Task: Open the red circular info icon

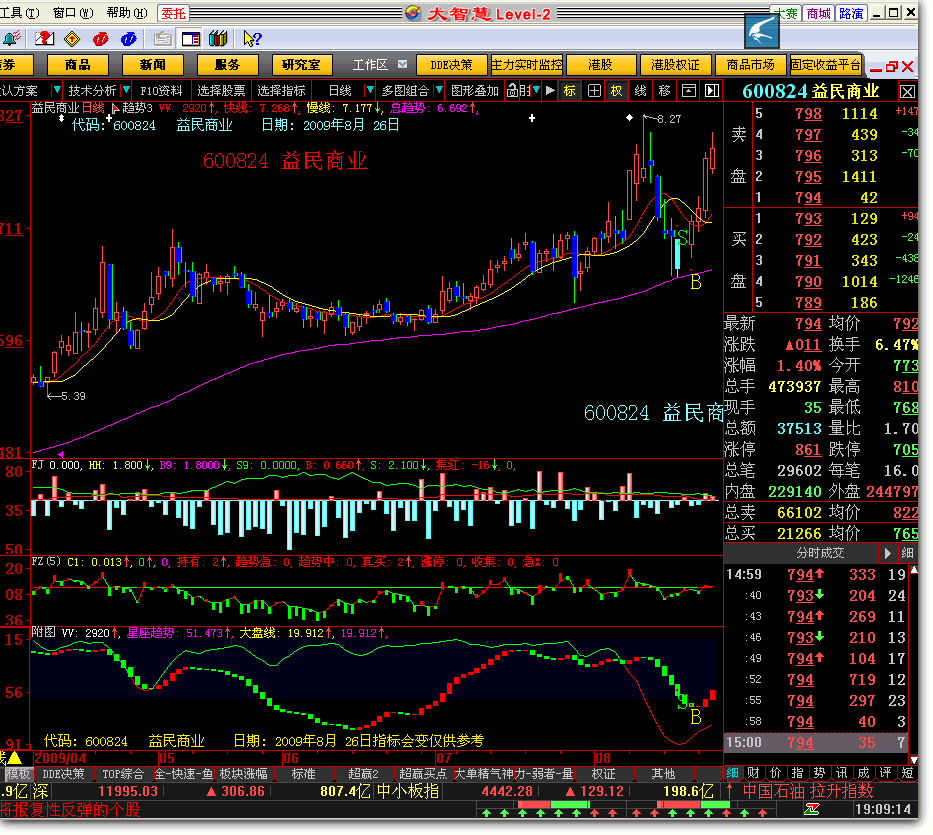Action: [101, 39]
